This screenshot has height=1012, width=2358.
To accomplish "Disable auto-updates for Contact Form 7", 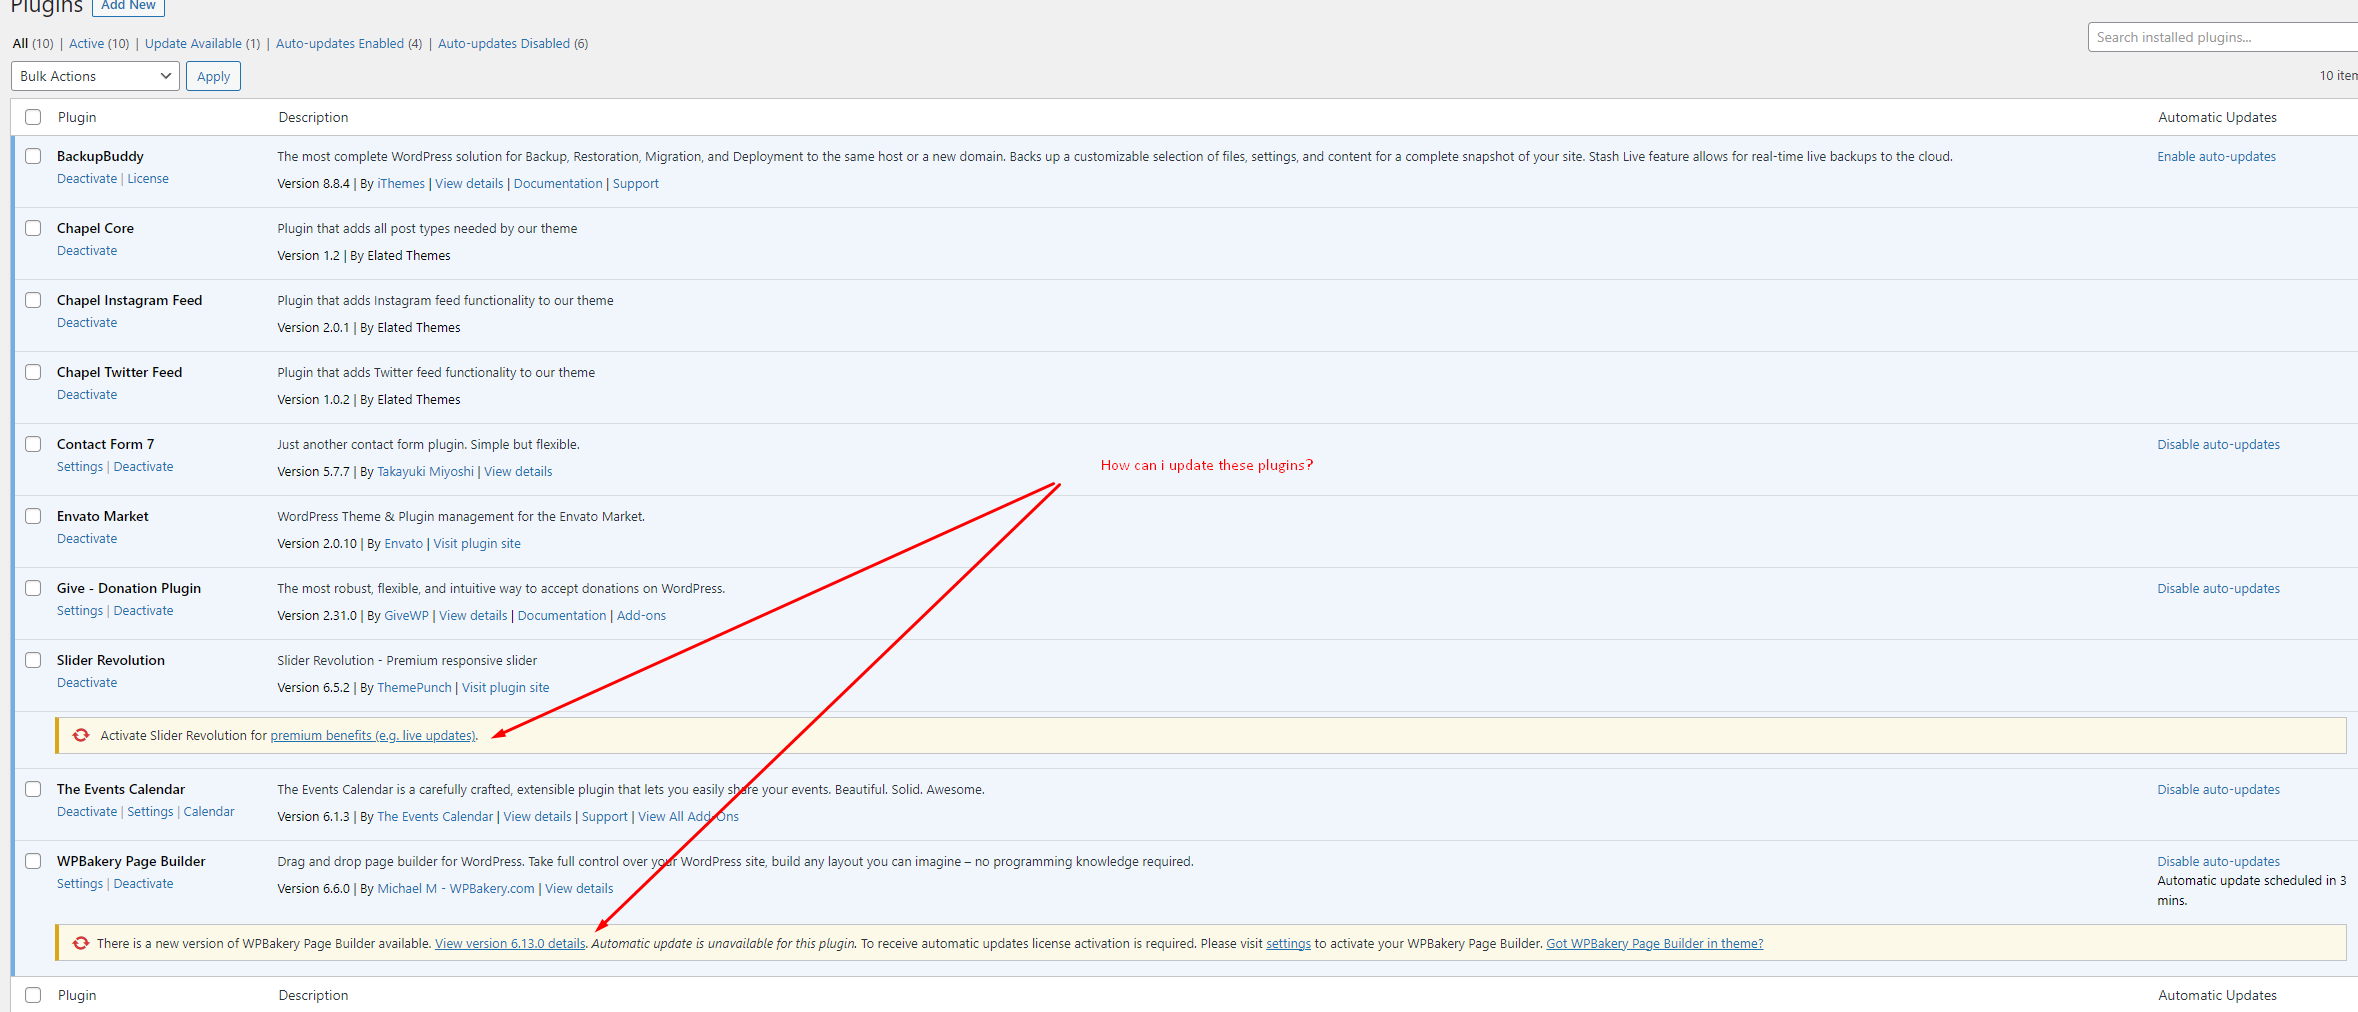I will click(2218, 445).
